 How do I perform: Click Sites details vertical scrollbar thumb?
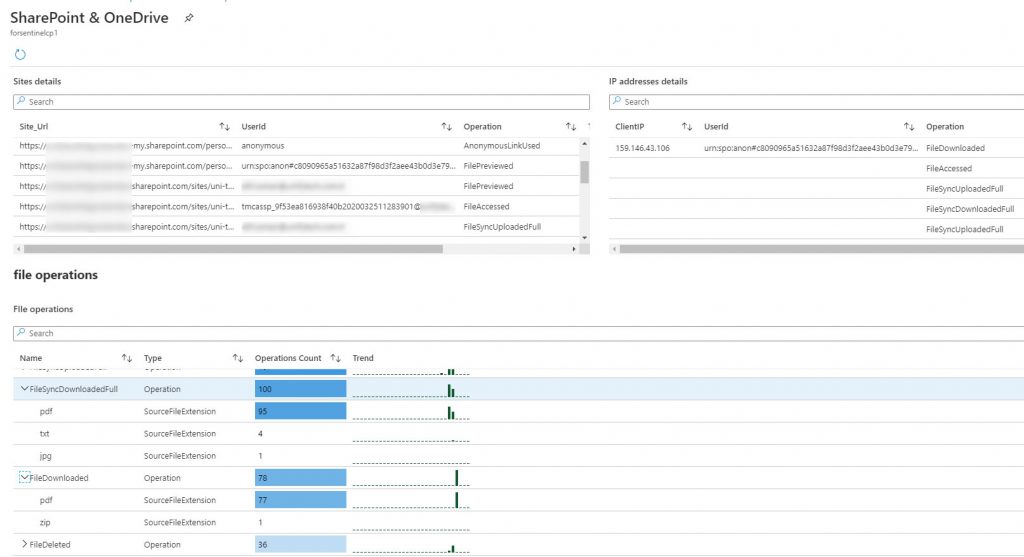click(584, 172)
